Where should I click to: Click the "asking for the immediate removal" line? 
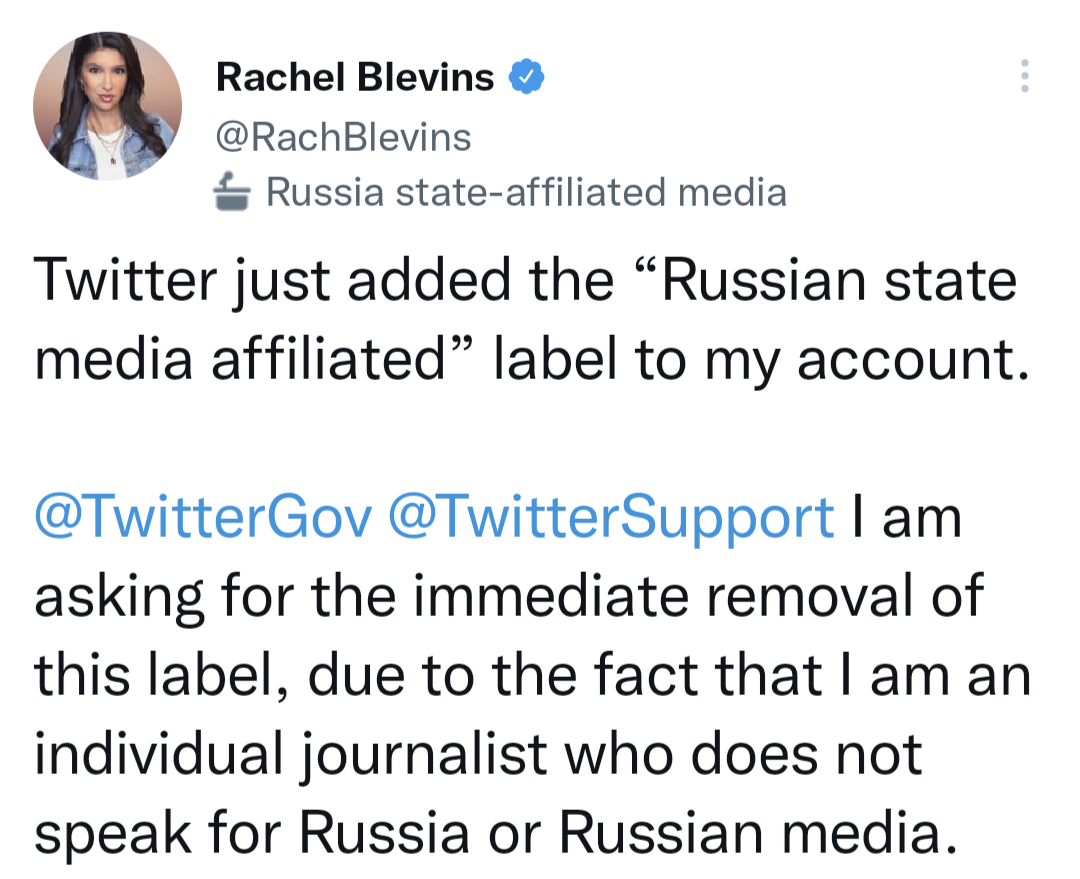[x=510, y=597]
